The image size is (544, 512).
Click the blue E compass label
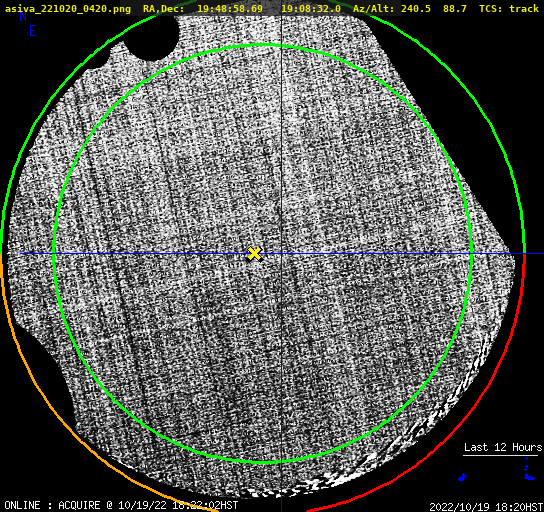pyautogui.click(x=33, y=31)
